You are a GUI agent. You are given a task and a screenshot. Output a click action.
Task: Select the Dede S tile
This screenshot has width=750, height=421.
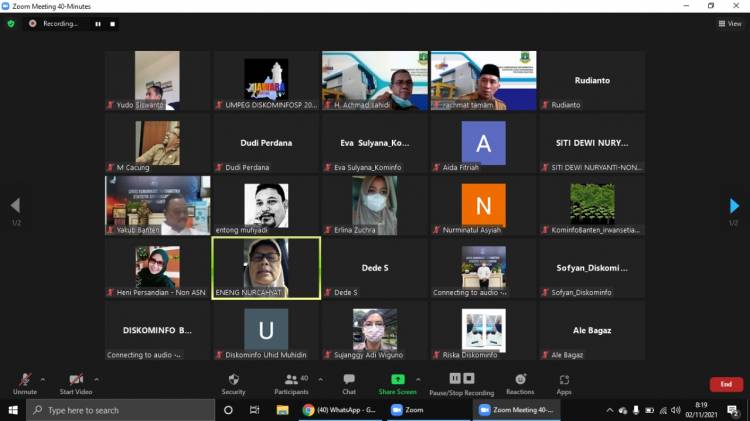pyautogui.click(x=375, y=268)
